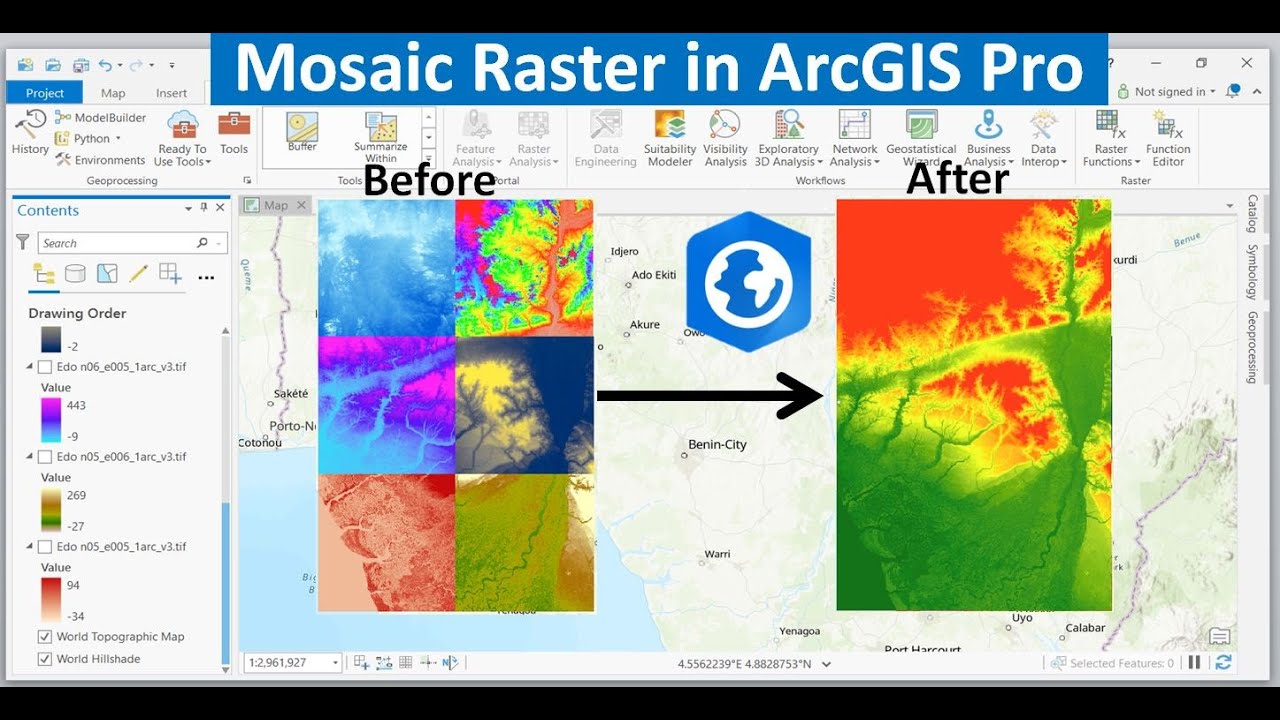Switch to the Insert ribbon tab
This screenshot has height=720, width=1280.
(171, 93)
